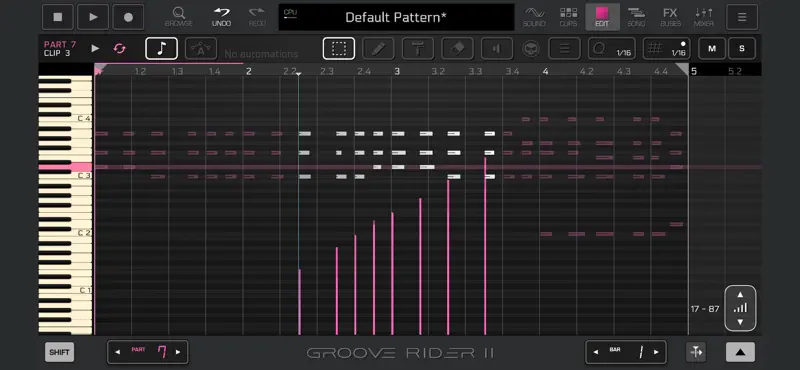Toggle the clip loop icon
800x370 pixels.
[x=119, y=48]
